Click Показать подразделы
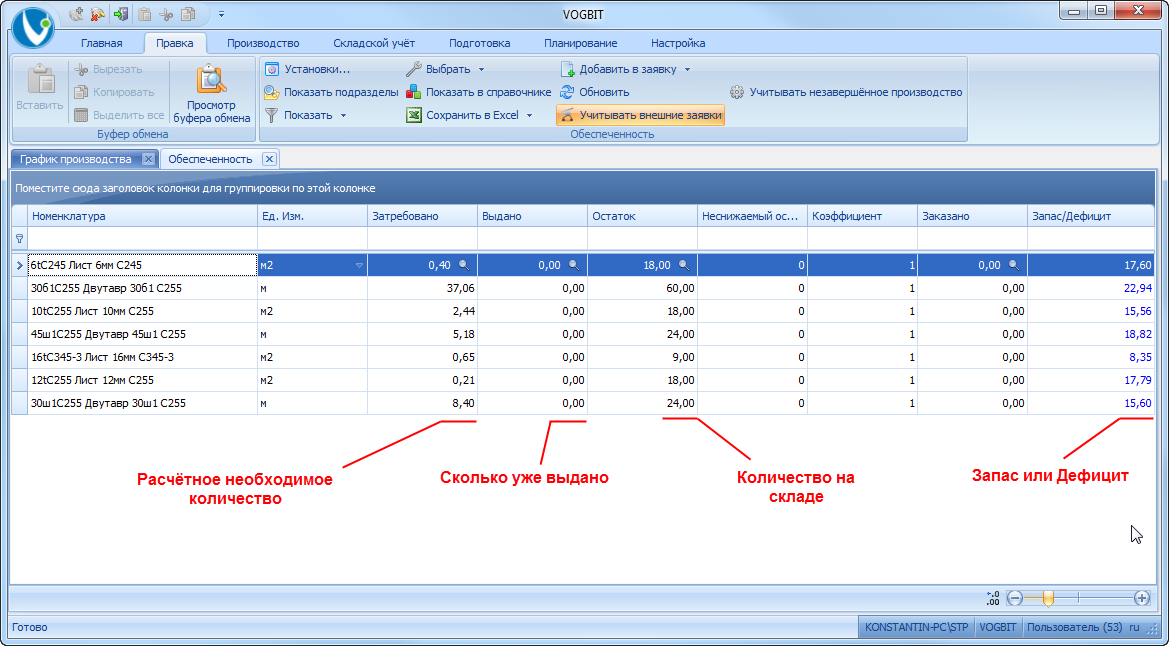The height and width of the screenshot is (646, 1169). pos(332,92)
